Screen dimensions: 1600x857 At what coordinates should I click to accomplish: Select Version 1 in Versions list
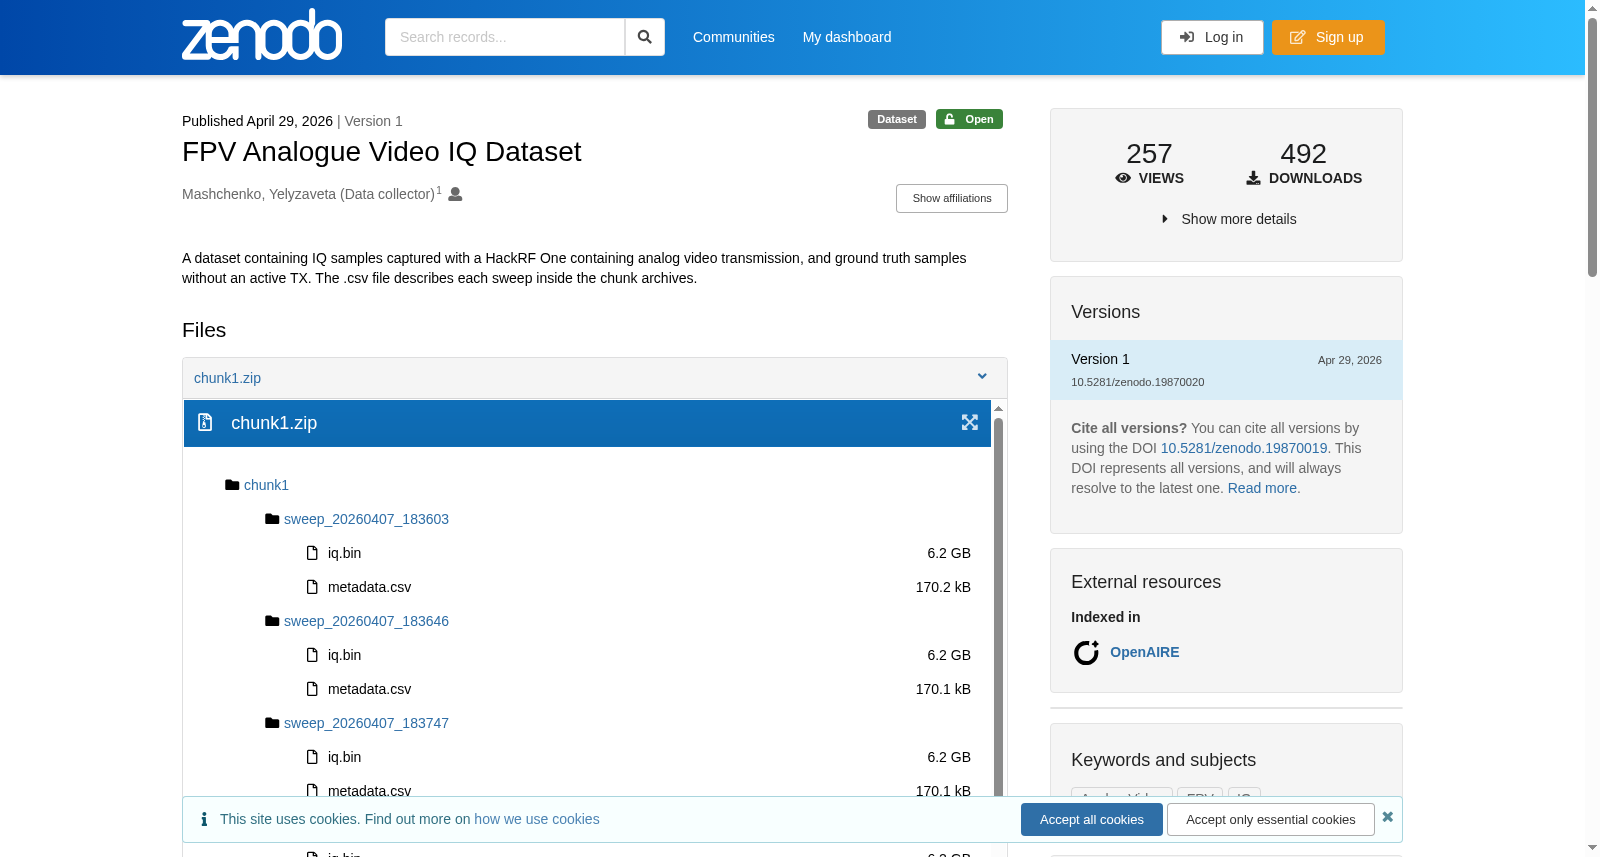1226,370
